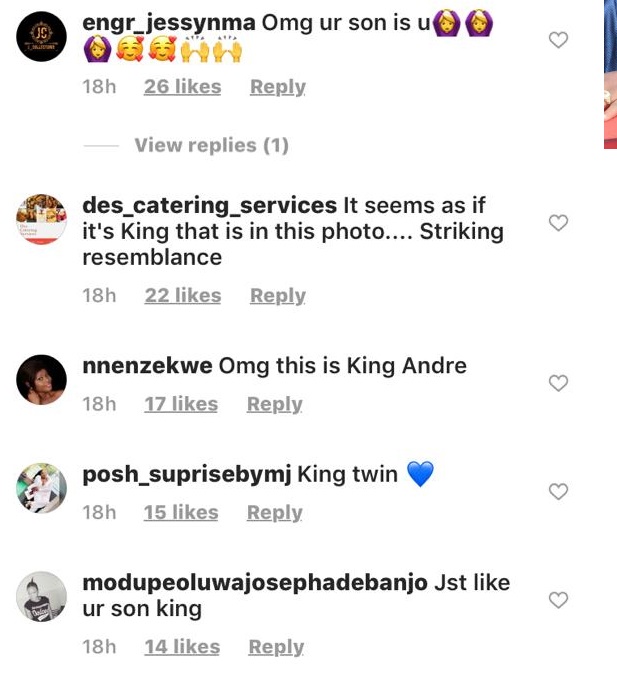View the 26 likes on first comment
The height and width of the screenshot is (677, 617).
click(x=182, y=87)
